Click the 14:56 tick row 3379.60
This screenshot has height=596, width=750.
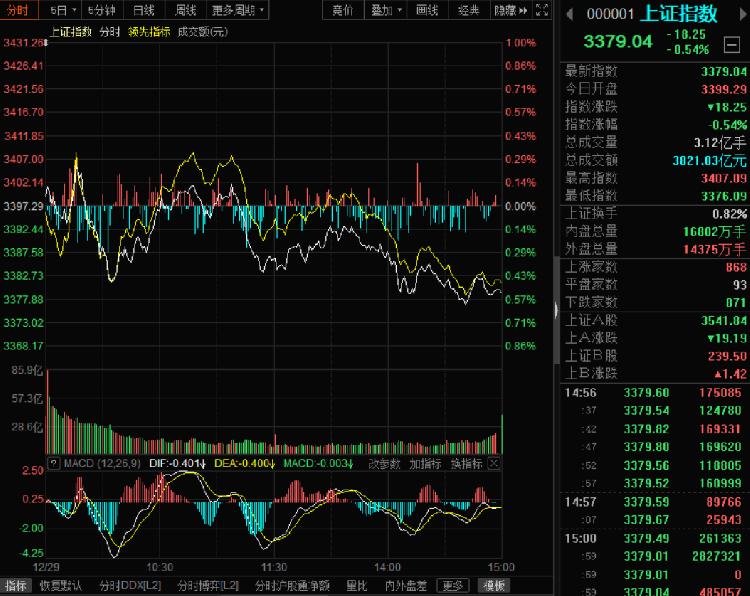653,393
